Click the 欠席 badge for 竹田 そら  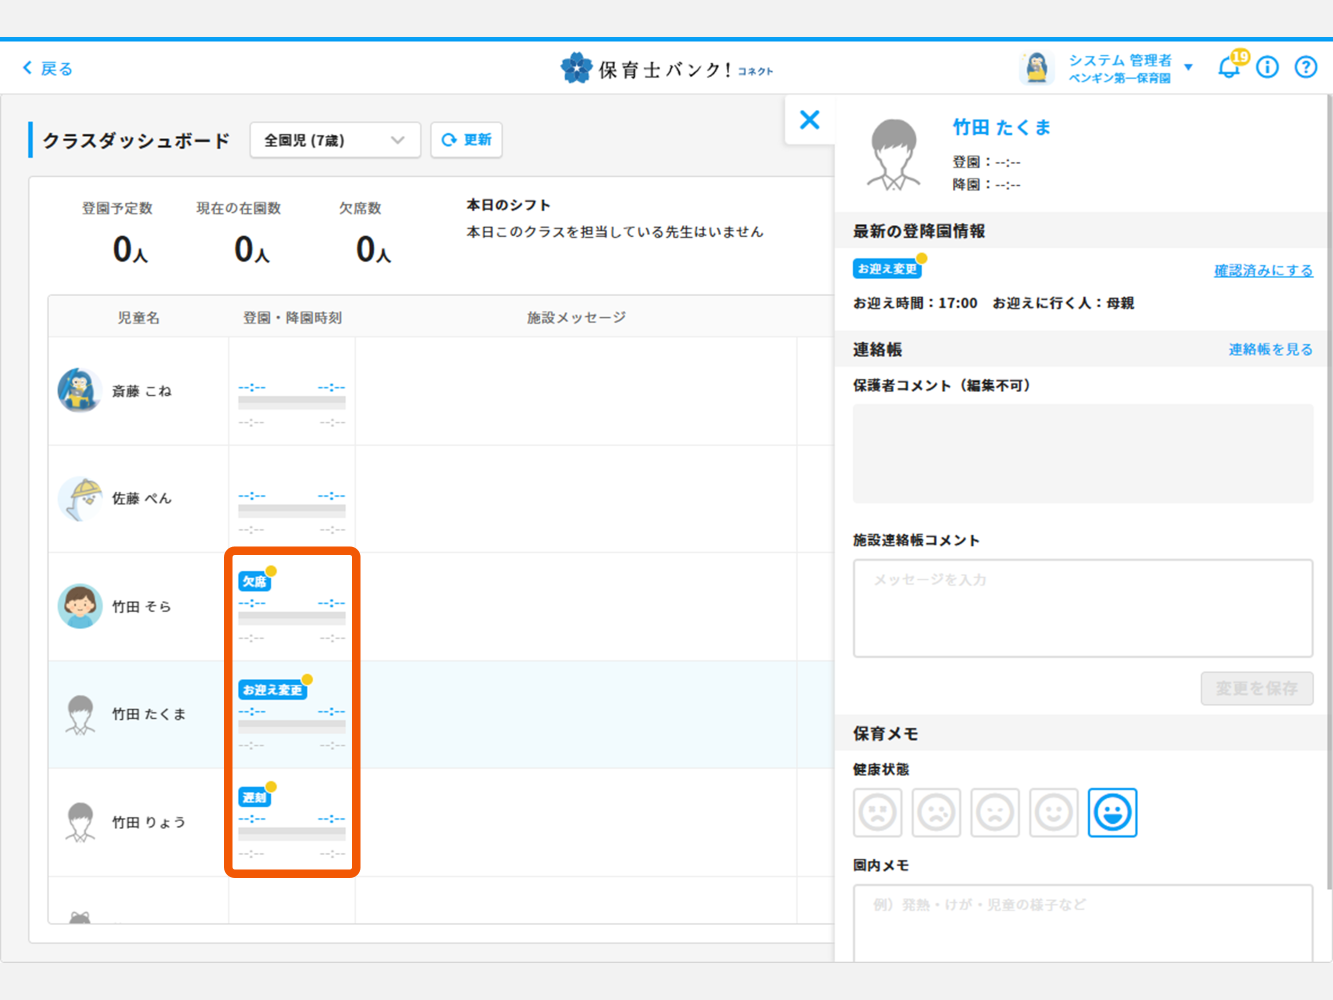pos(254,581)
